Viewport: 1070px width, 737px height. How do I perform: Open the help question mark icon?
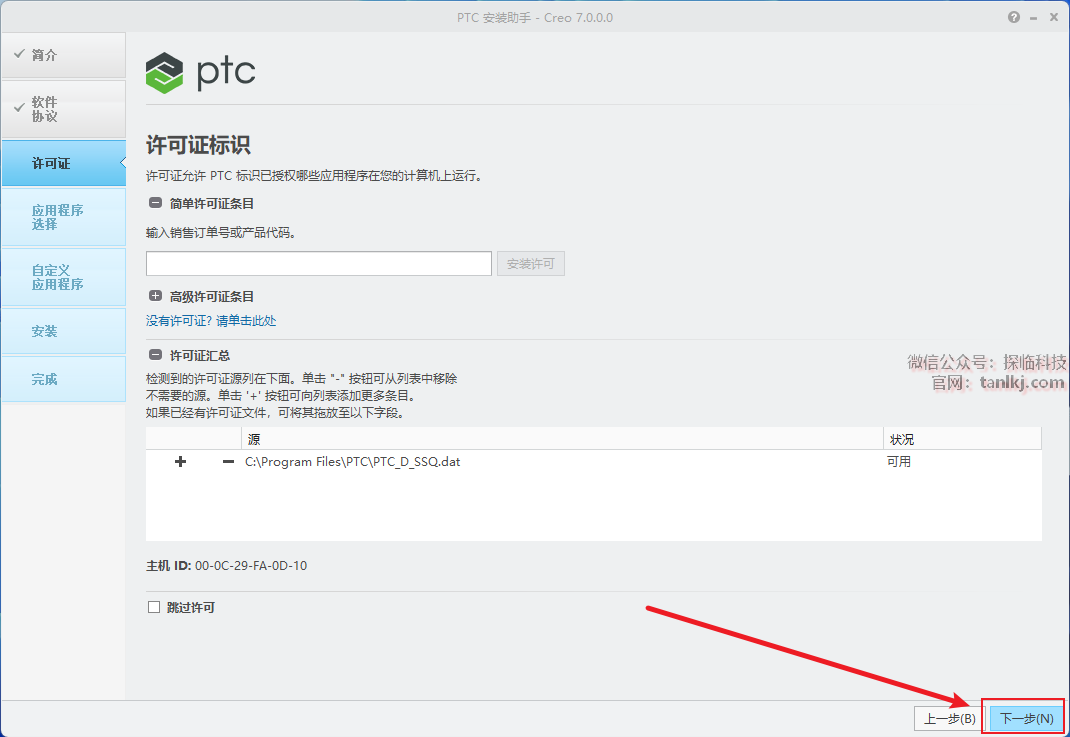[x=1013, y=18]
